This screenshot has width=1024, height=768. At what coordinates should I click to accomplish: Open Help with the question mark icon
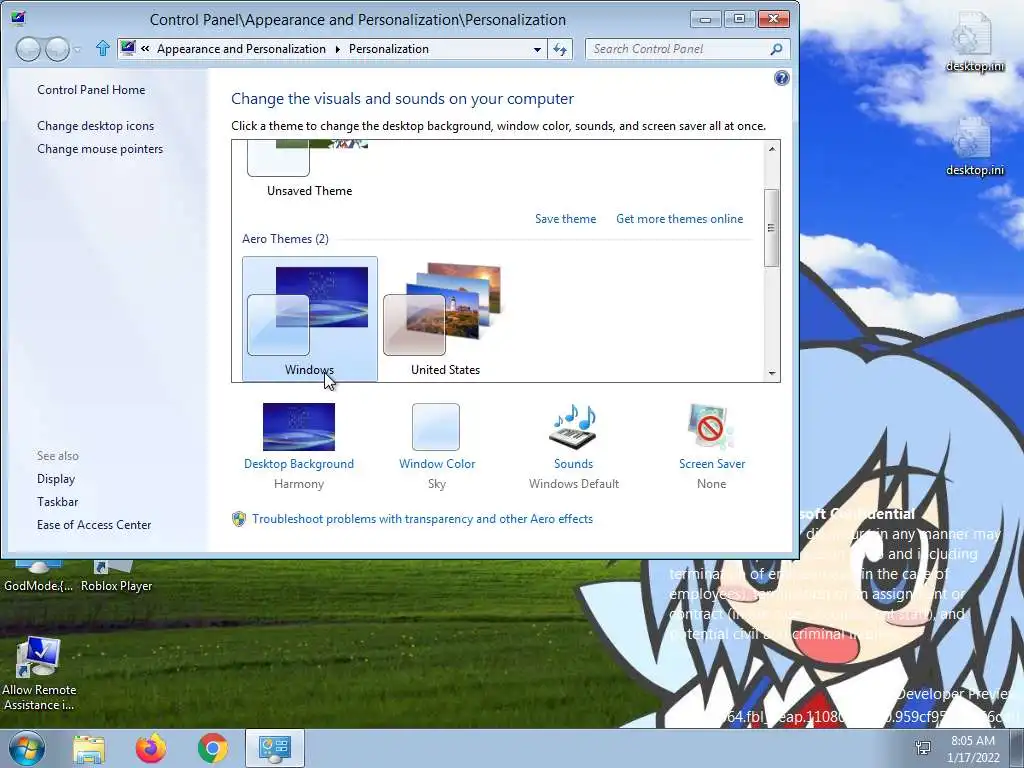[781, 78]
